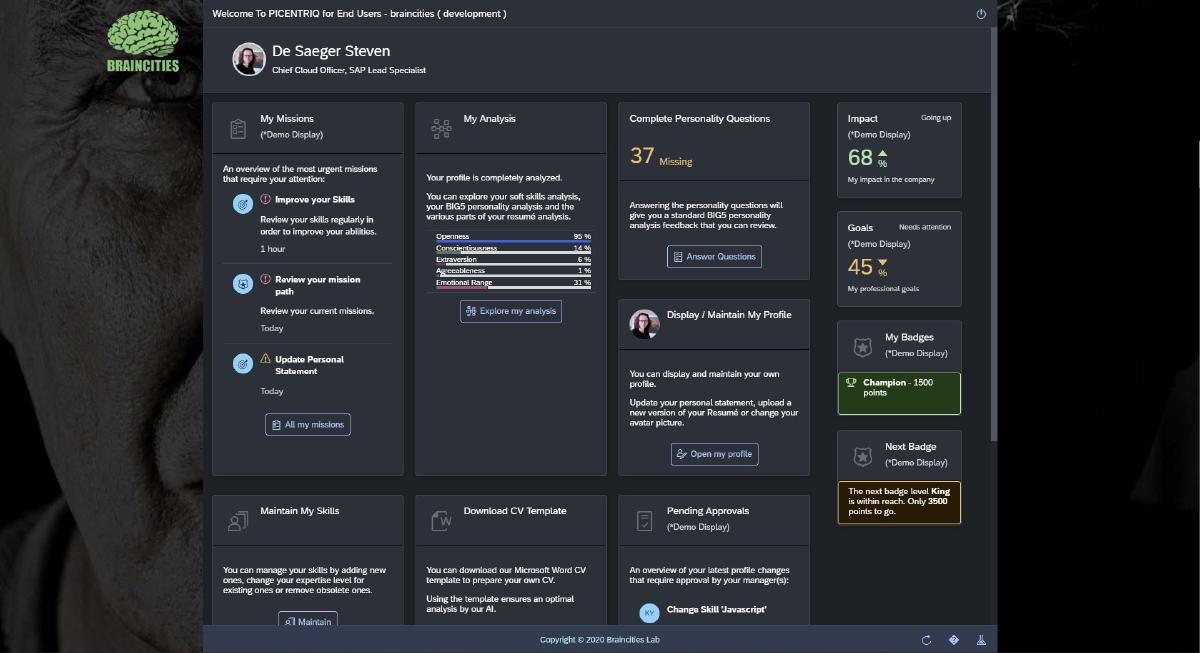Click De Saeger Steven's profile avatar
This screenshot has width=1200, height=653.
(x=249, y=59)
